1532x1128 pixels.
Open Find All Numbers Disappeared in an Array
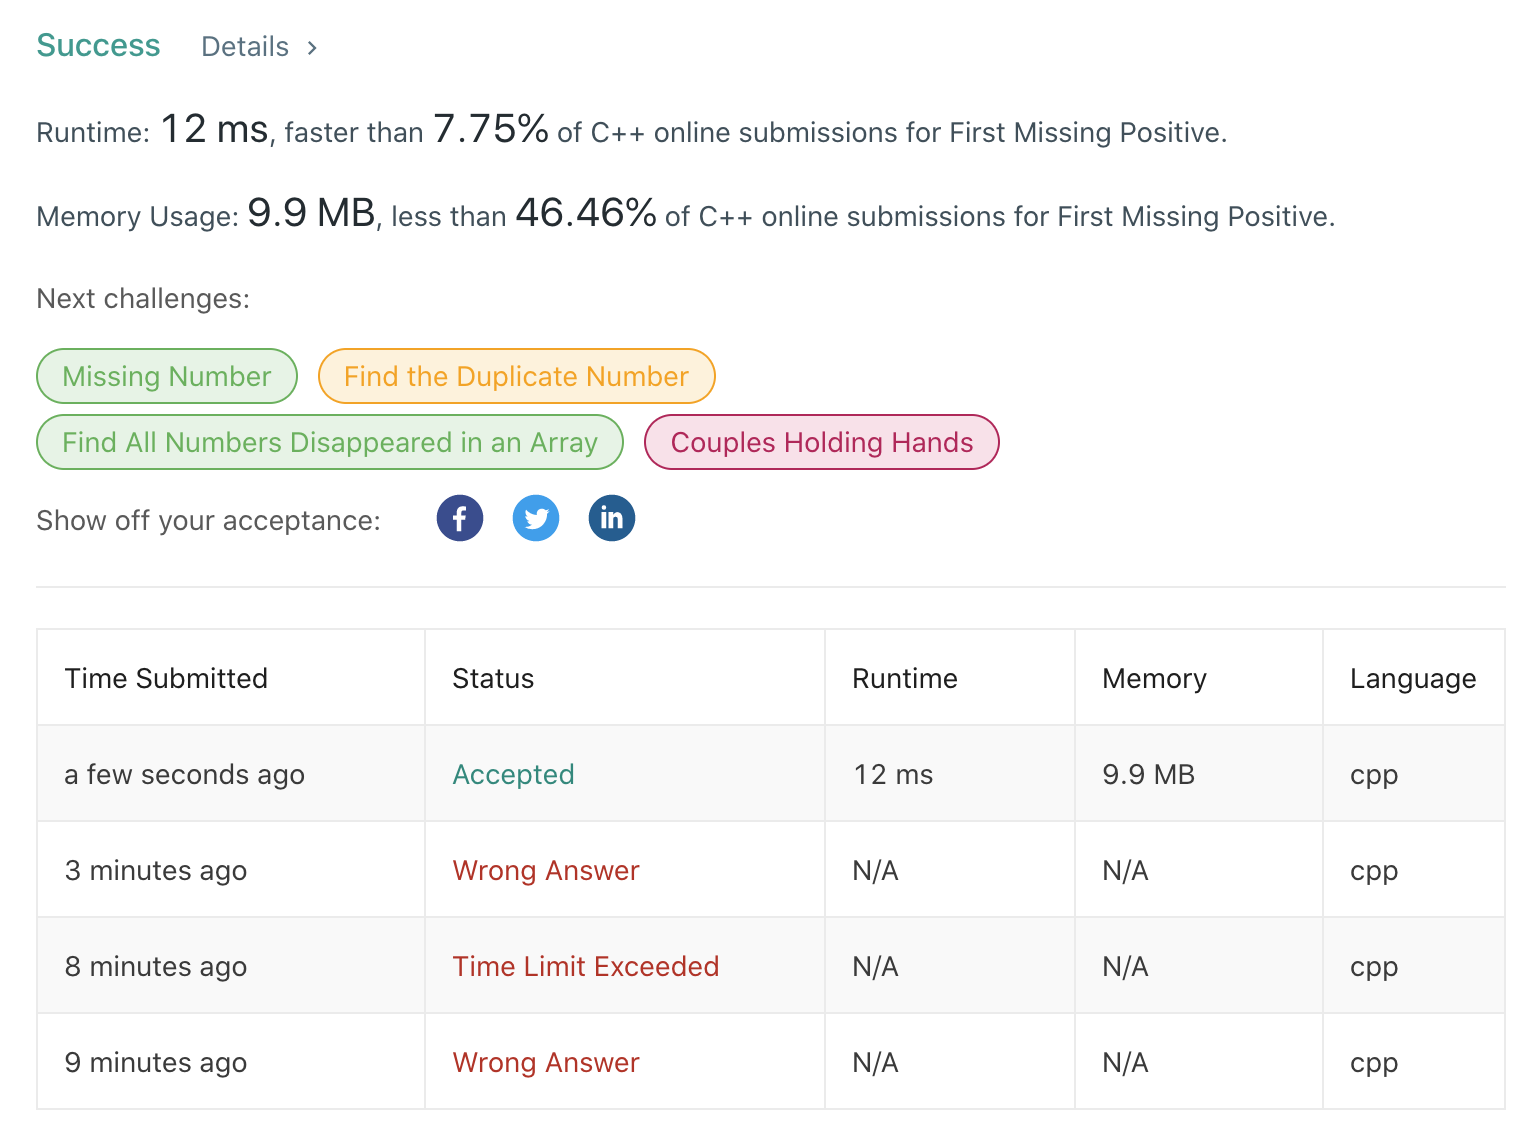[329, 442]
